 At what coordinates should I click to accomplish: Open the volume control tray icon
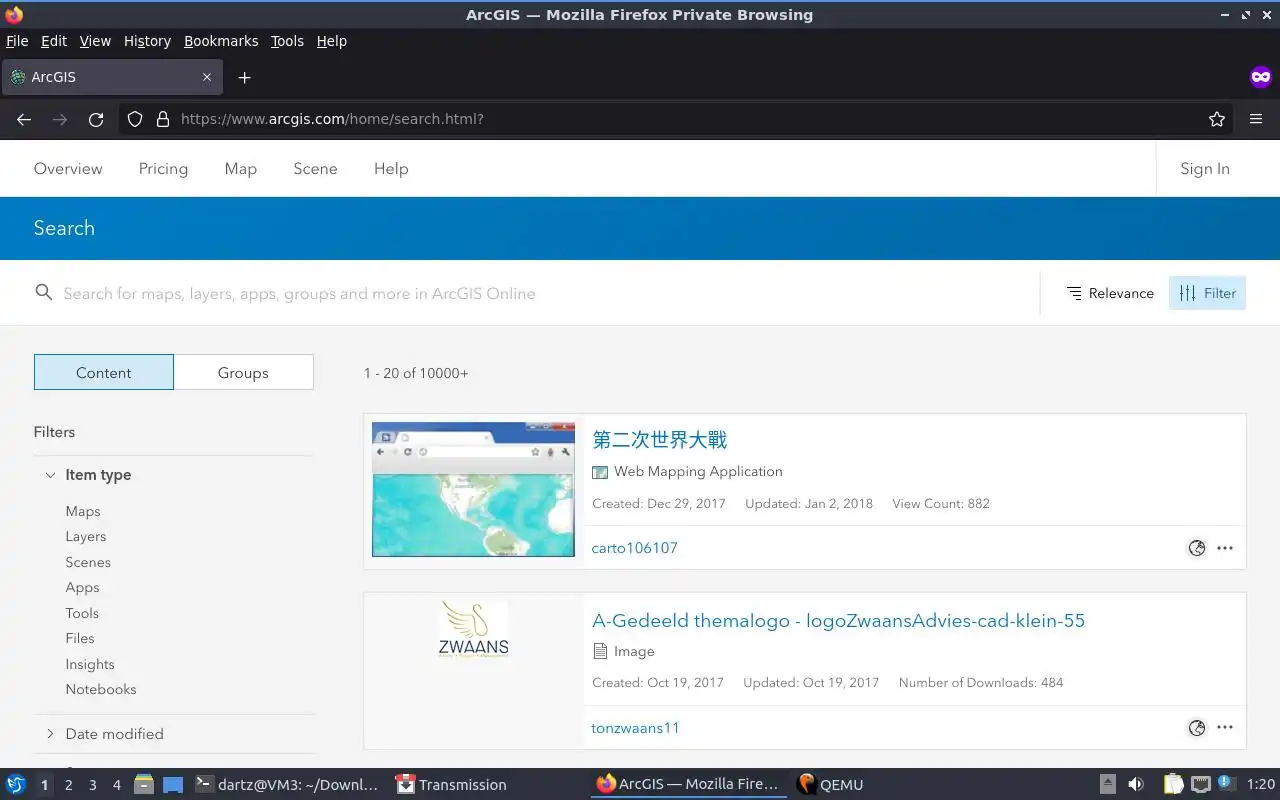point(1136,785)
